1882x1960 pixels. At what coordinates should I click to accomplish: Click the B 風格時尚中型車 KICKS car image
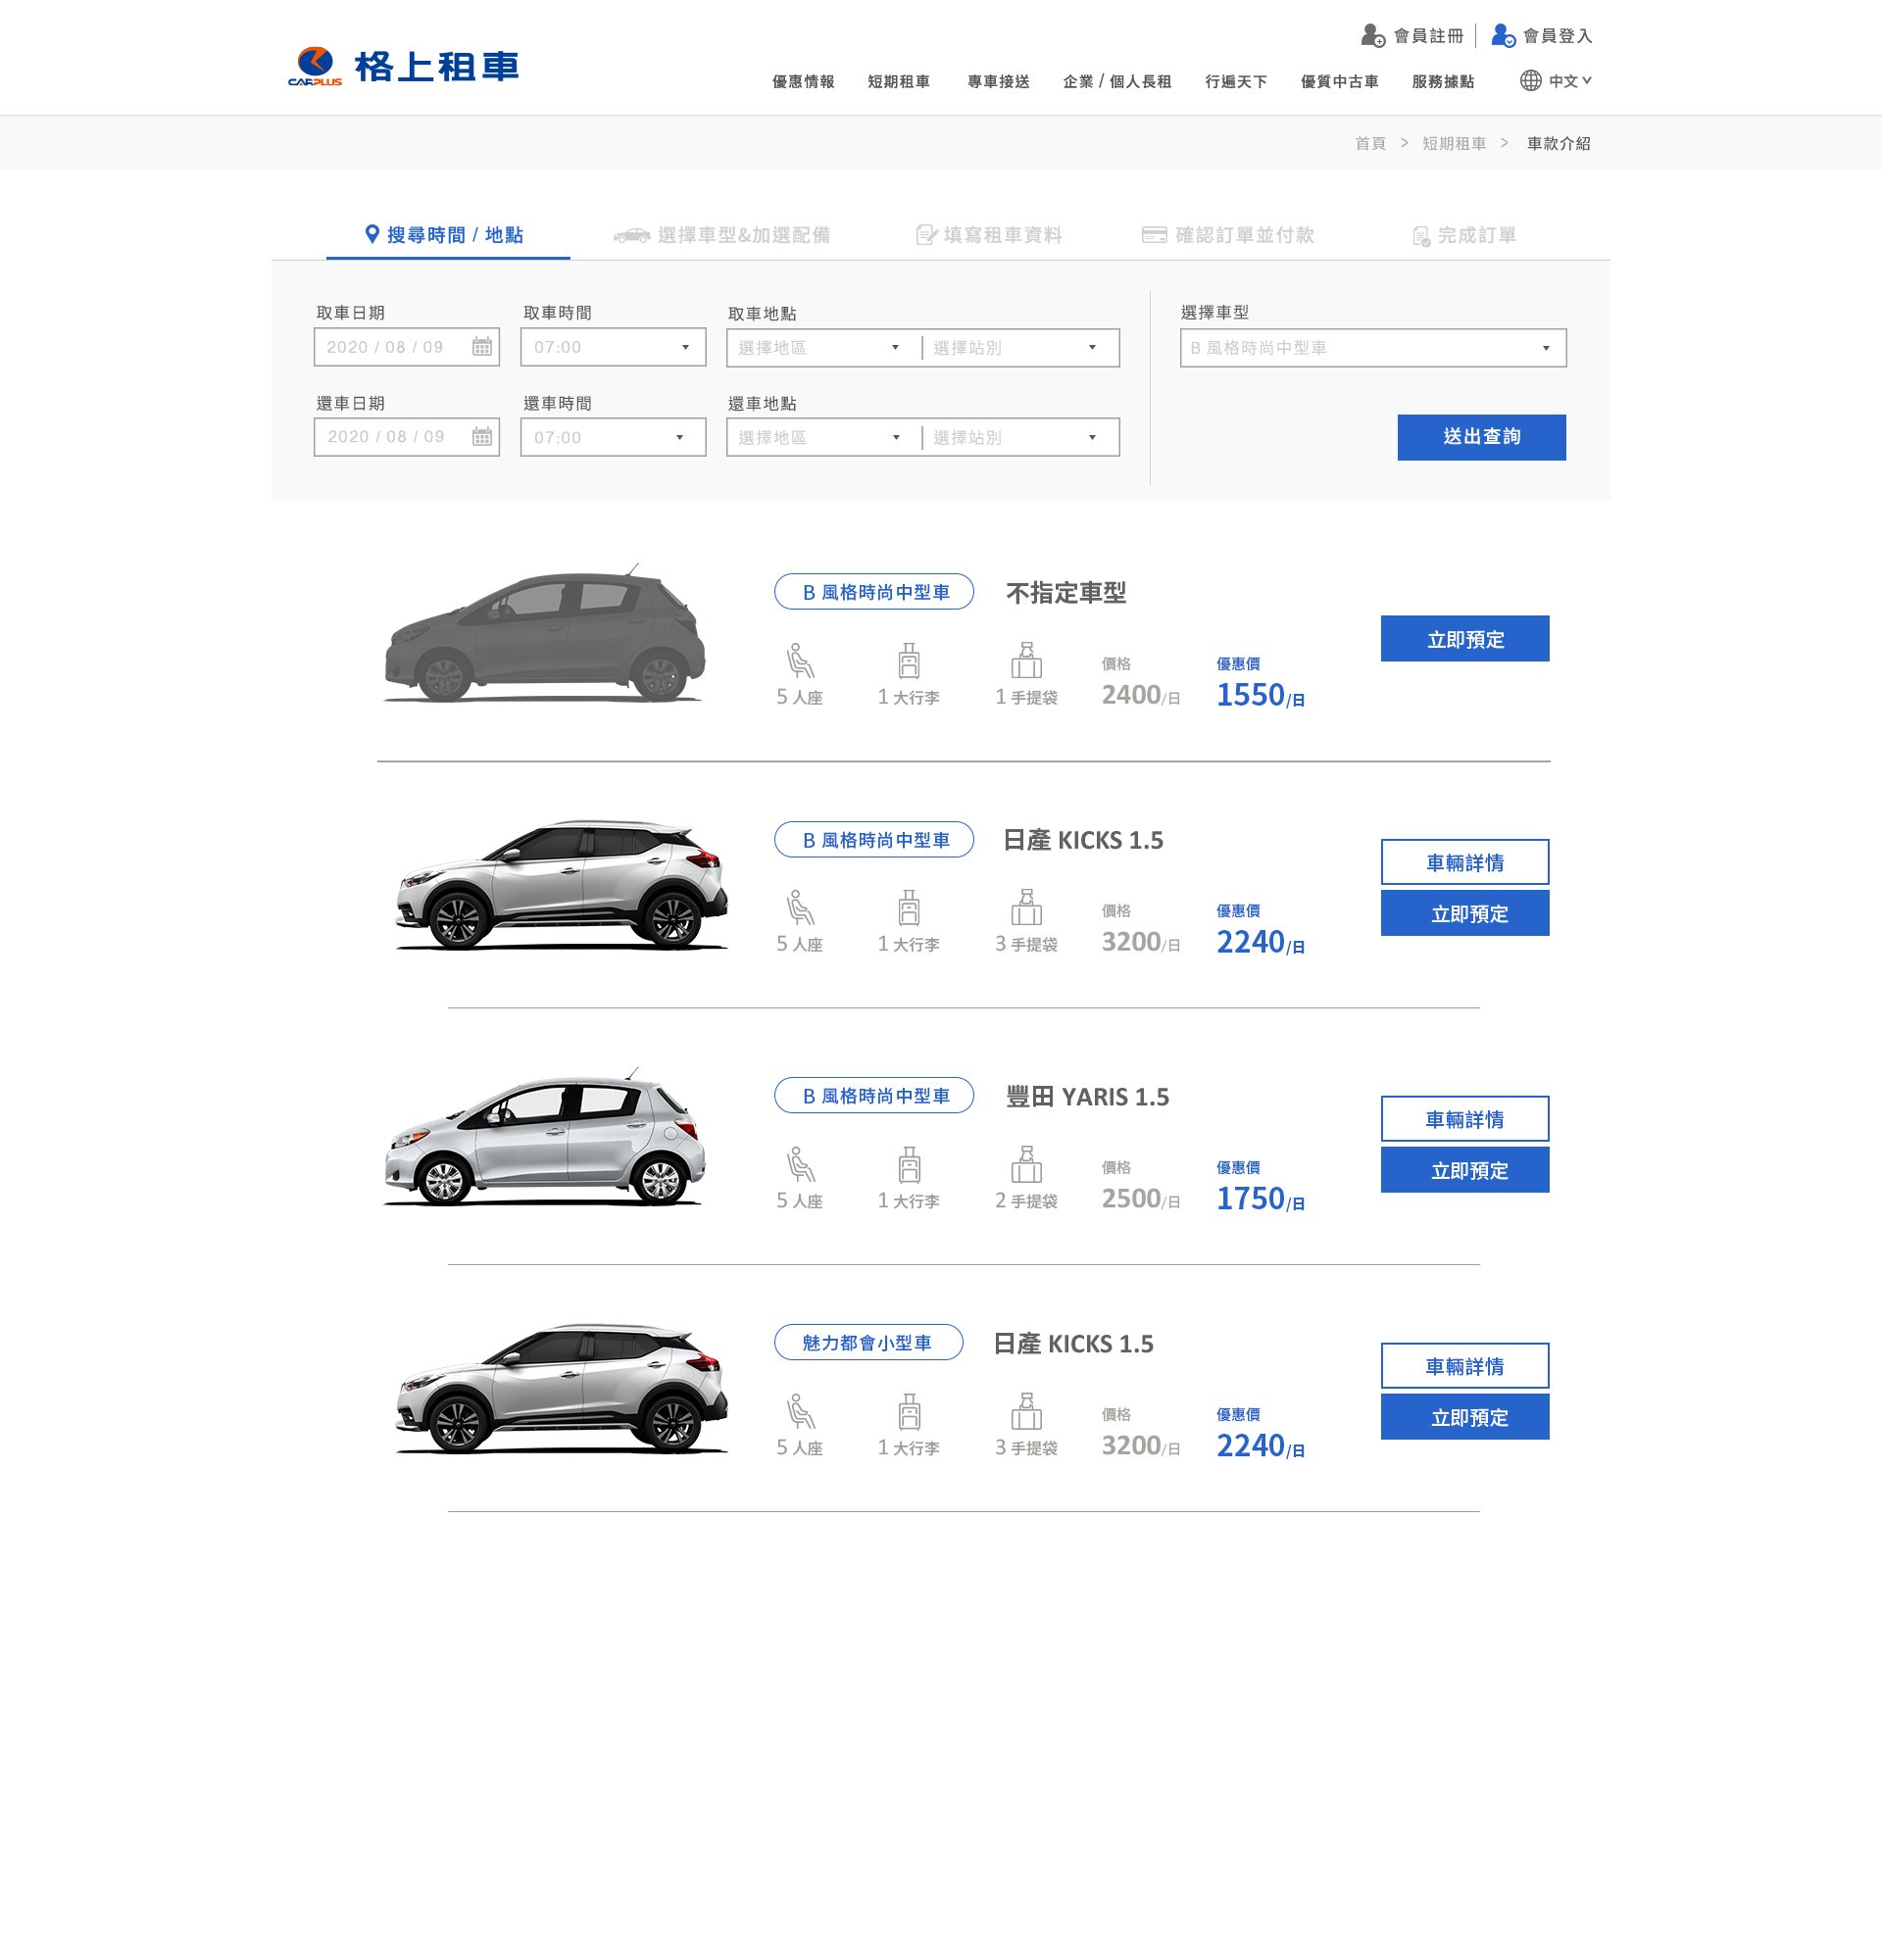tap(562, 885)
